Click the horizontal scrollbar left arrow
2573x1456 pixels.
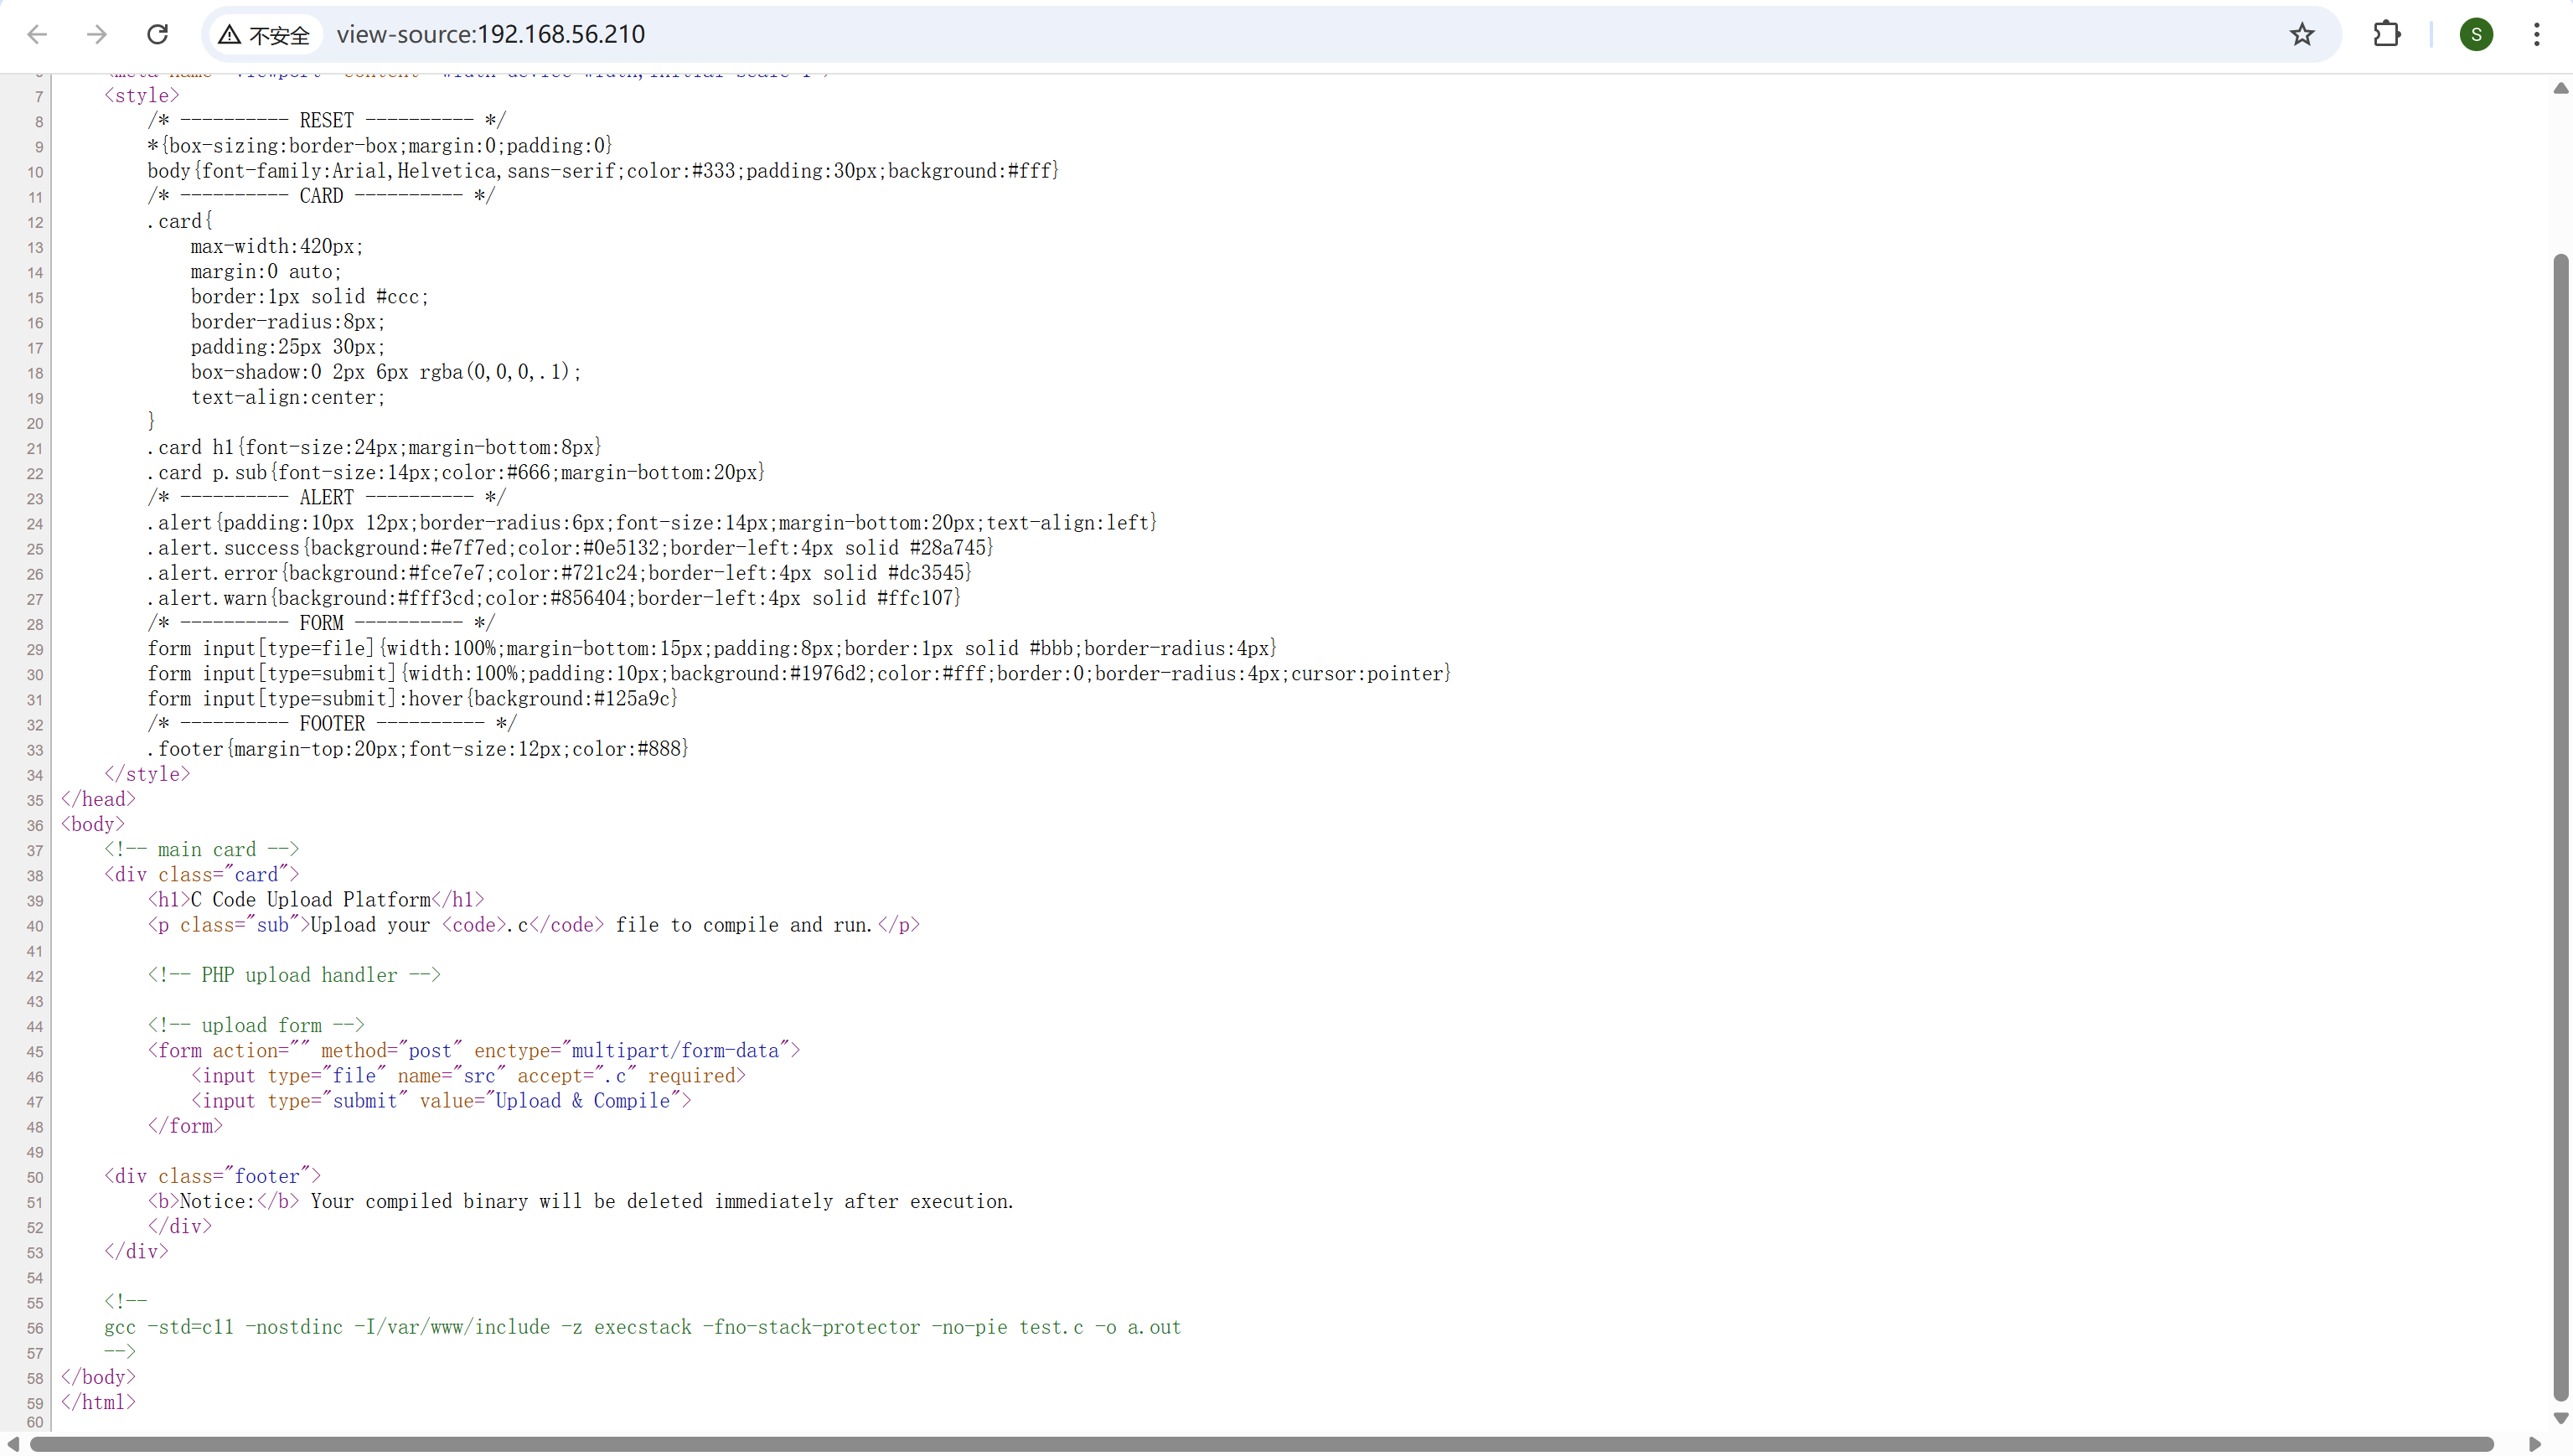(13, 1444)
